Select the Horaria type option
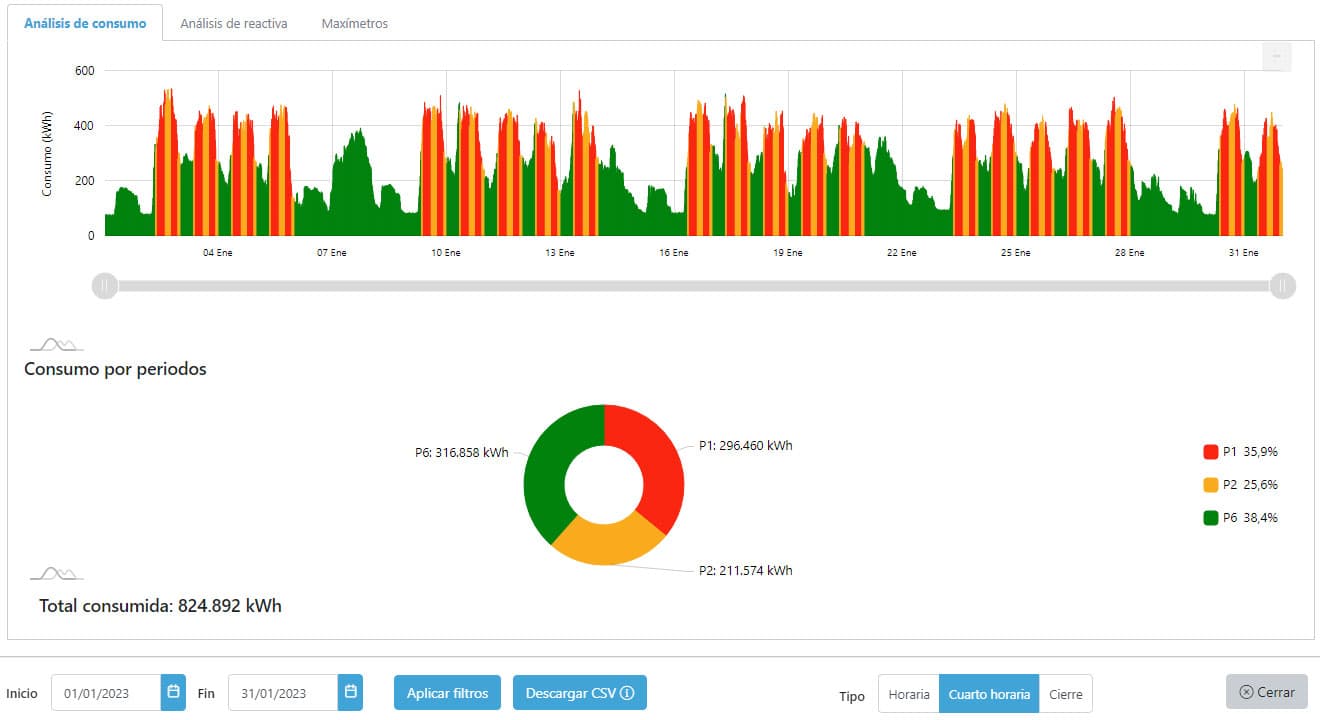 coord(909,694)
